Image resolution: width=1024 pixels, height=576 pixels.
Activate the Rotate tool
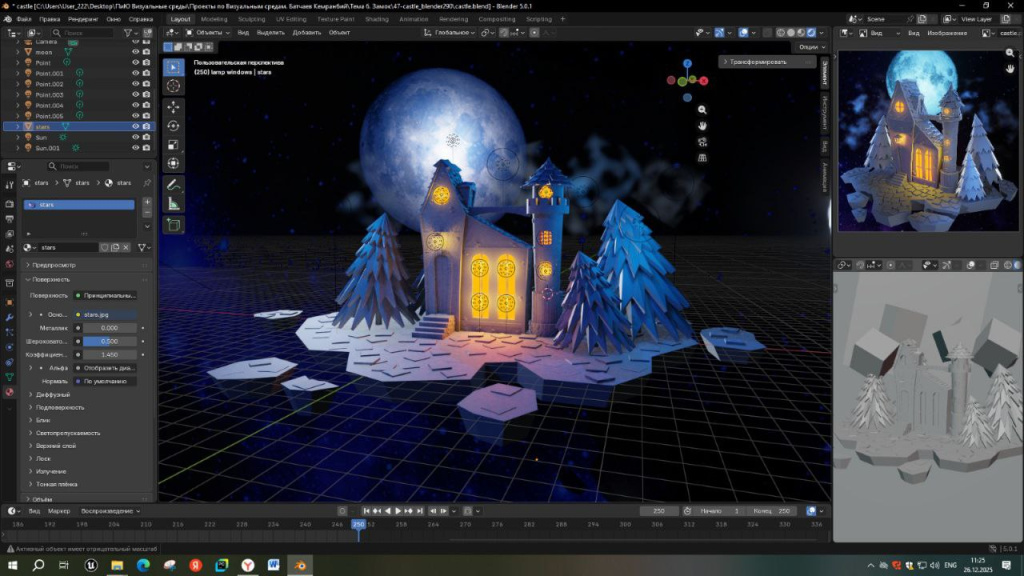click(173, 125)
